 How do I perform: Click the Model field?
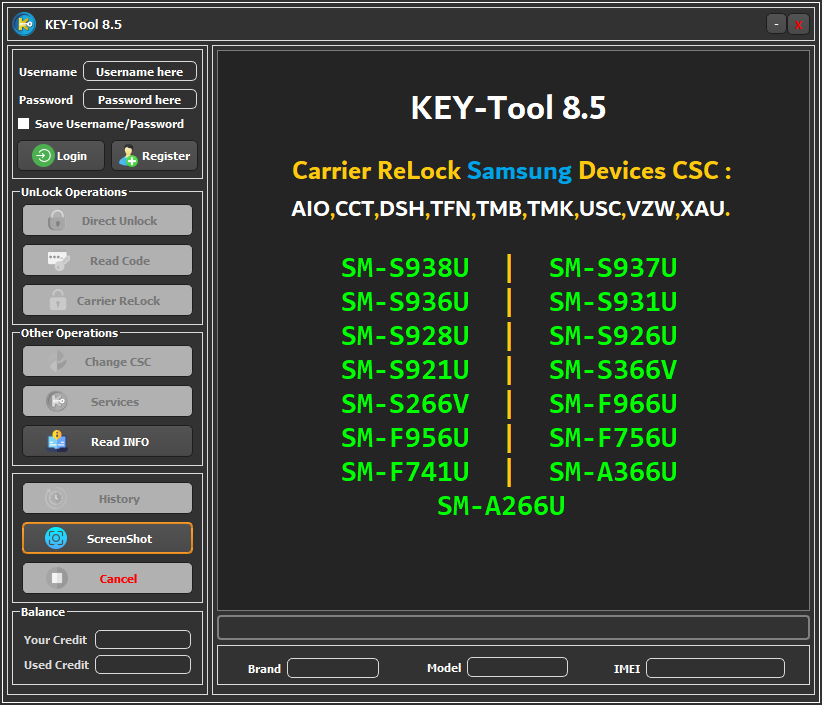click(517, 667)
